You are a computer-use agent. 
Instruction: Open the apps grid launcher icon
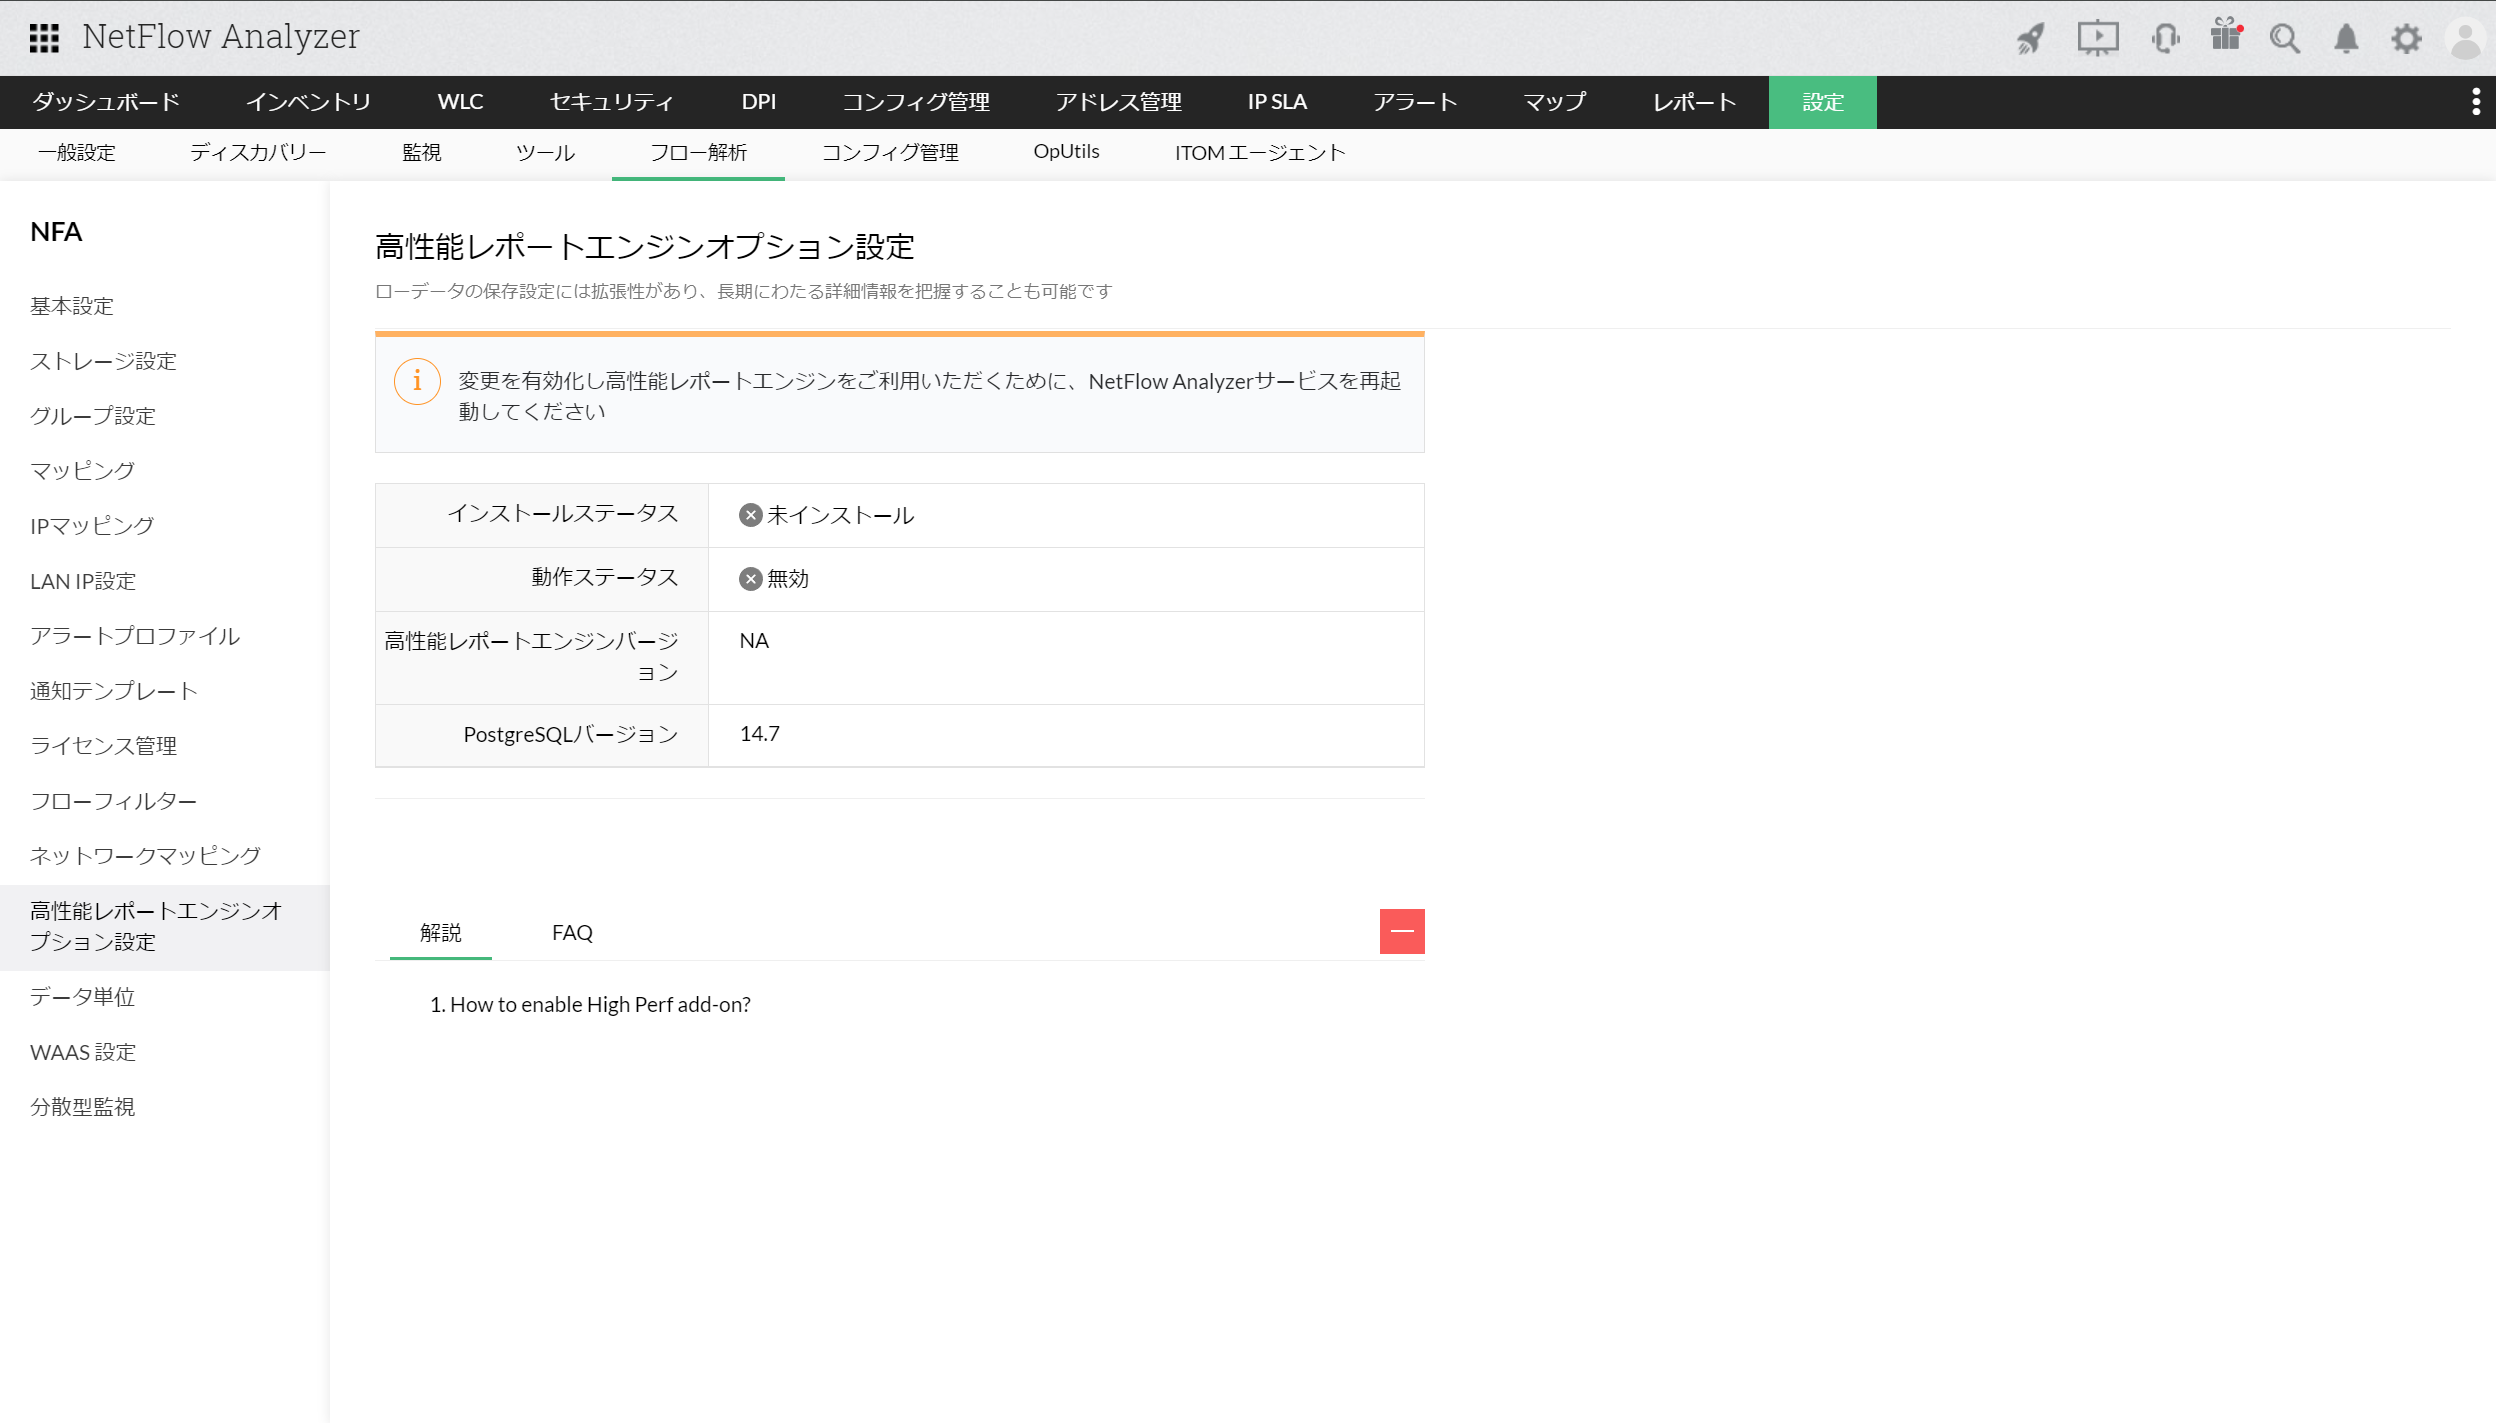click(x=44, y=38)
